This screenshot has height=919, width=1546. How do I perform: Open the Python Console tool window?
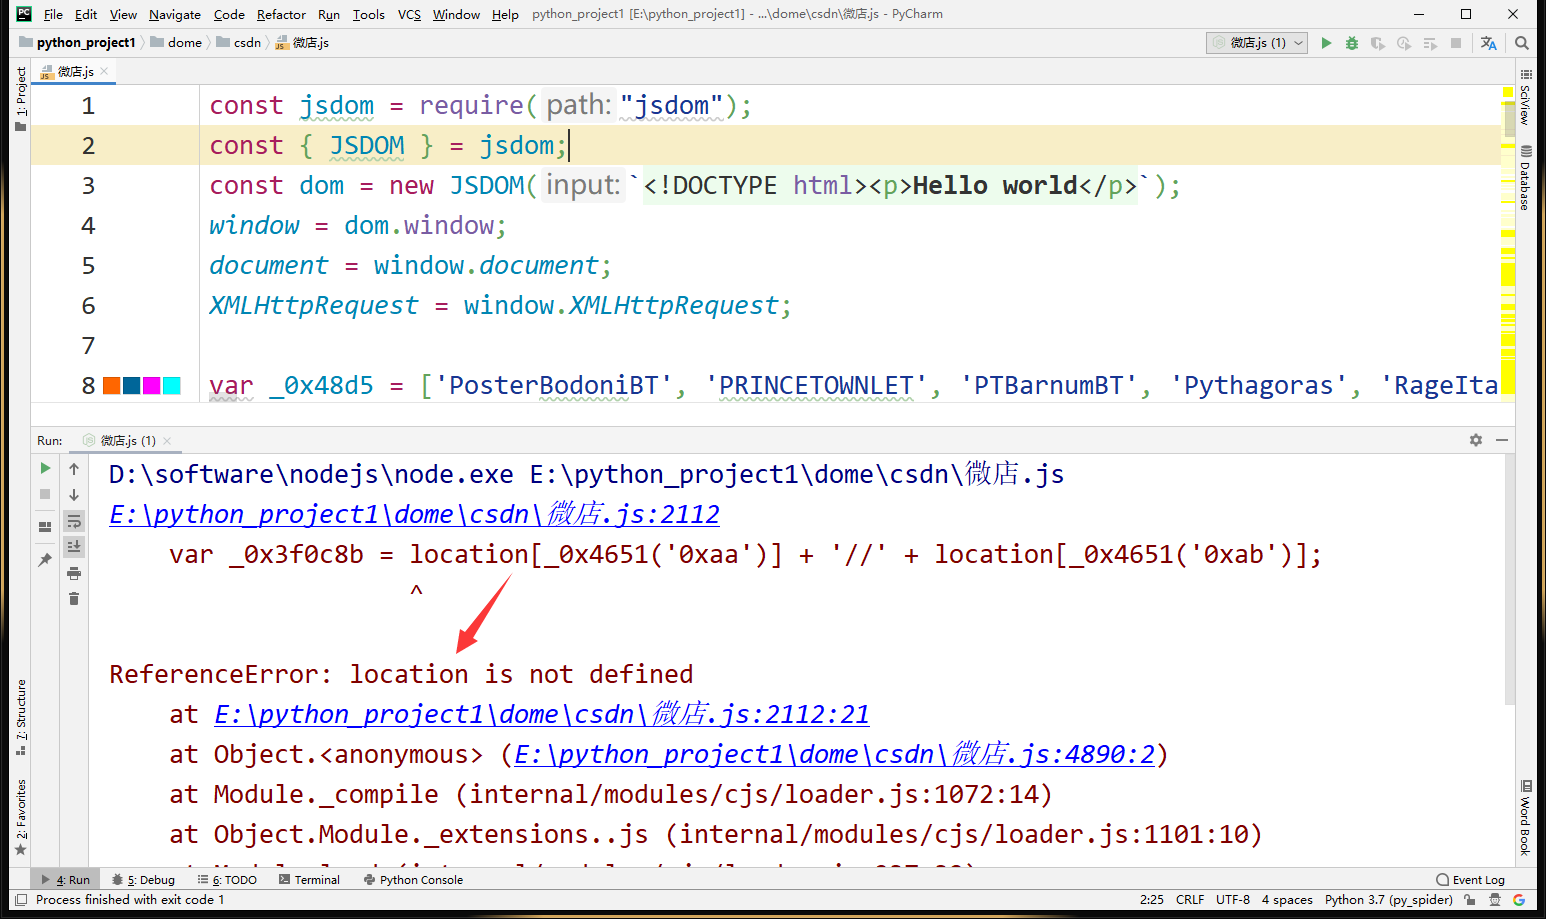[x=413, y=880]
